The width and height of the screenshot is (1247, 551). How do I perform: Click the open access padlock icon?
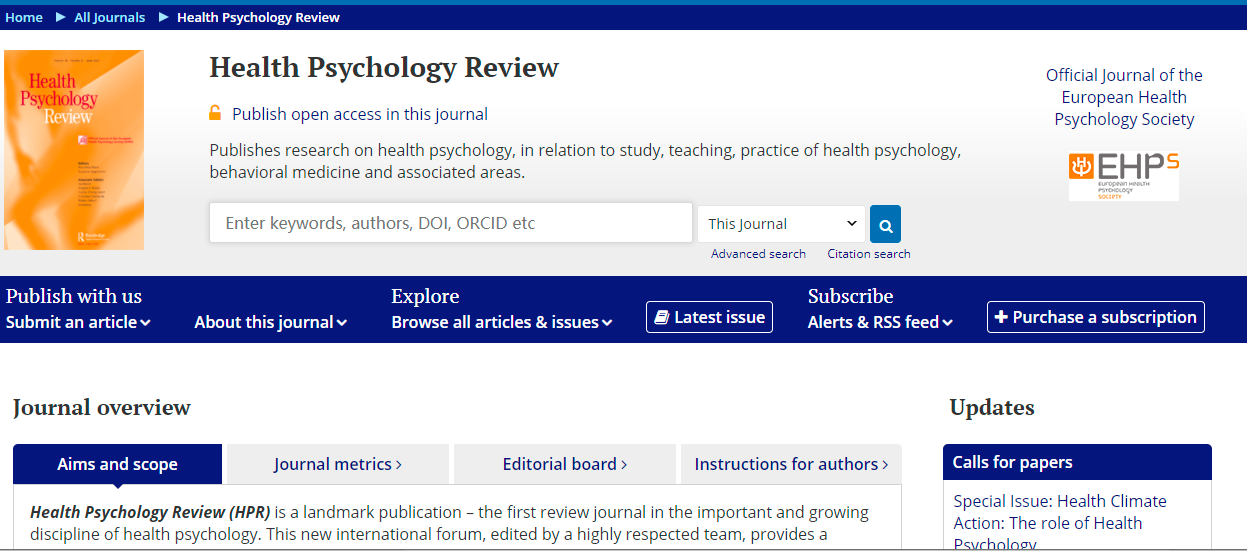tap(215, 114)
